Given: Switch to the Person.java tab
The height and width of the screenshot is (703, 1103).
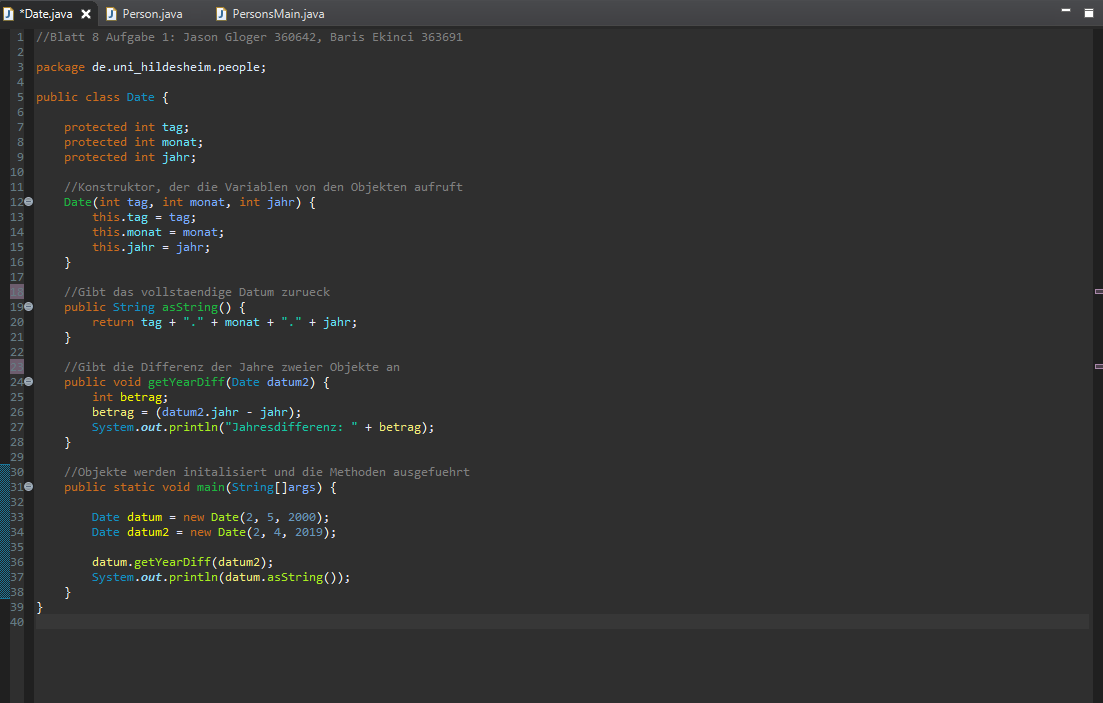Looking at the screenshot, I should [x=152, y=14].
